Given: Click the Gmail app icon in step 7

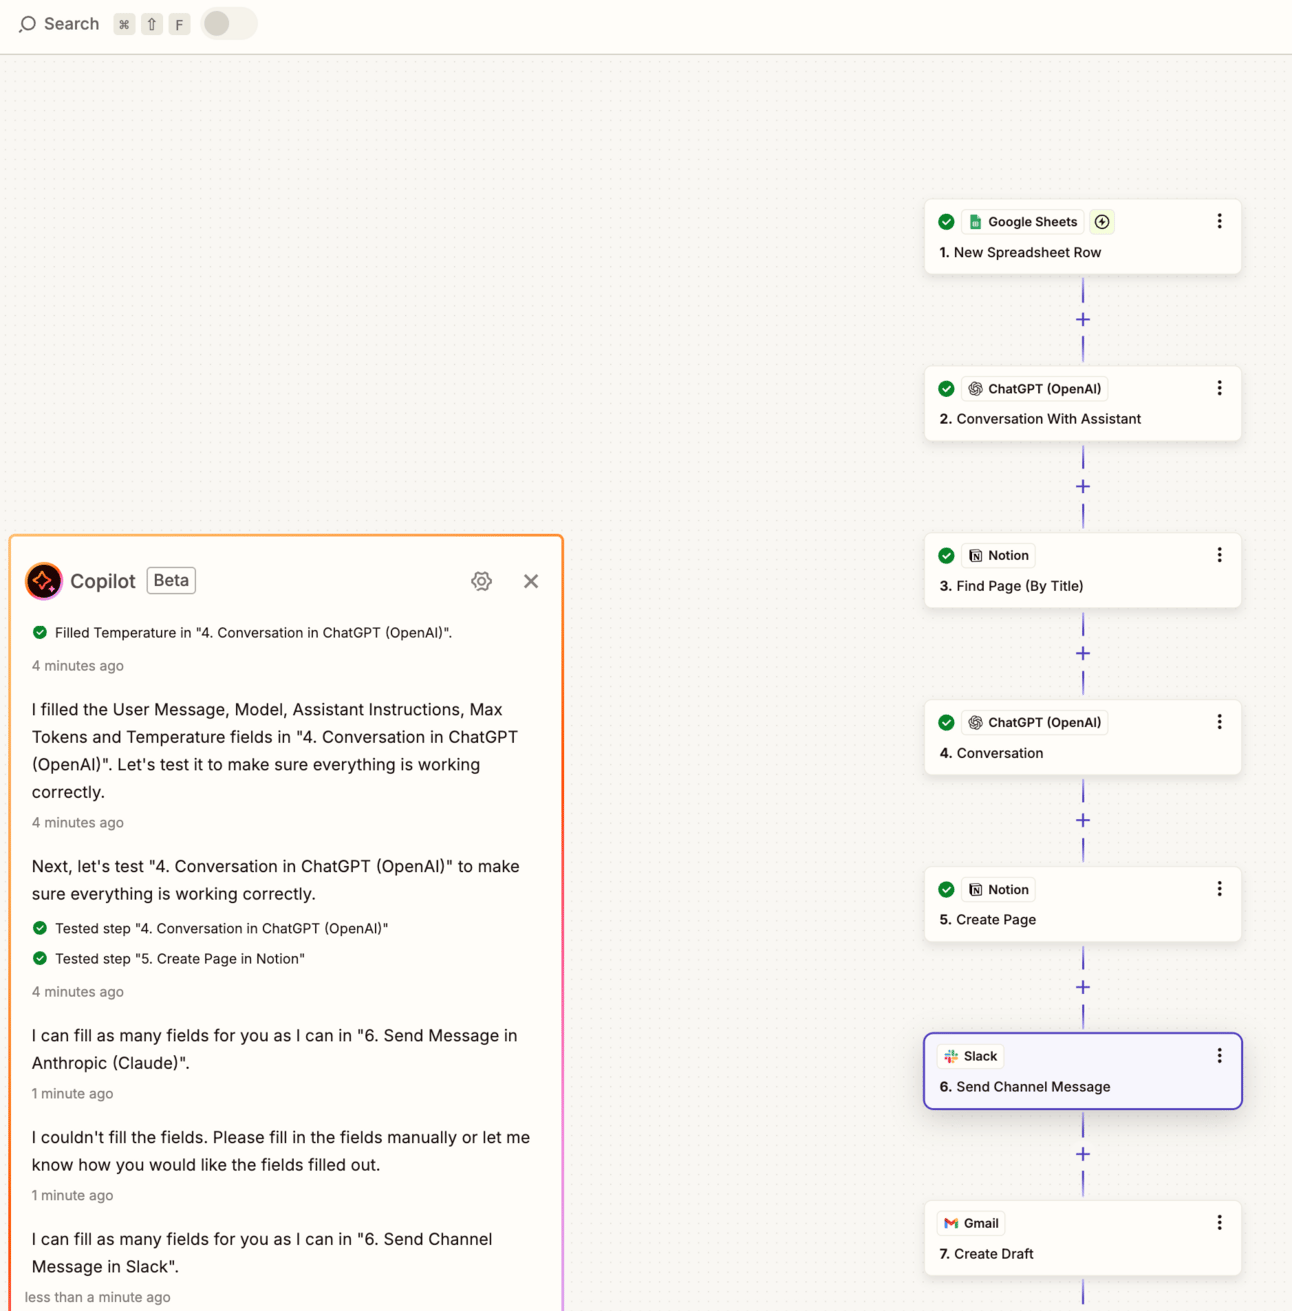Looking at the screenshot, I should pyautogui.click(x=951, y=1224).
